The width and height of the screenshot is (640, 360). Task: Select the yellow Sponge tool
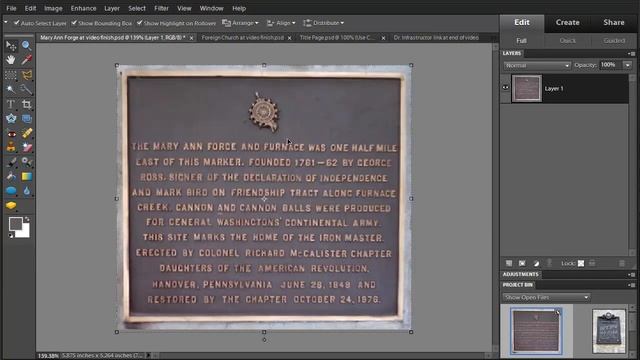(x=11, y=205)
